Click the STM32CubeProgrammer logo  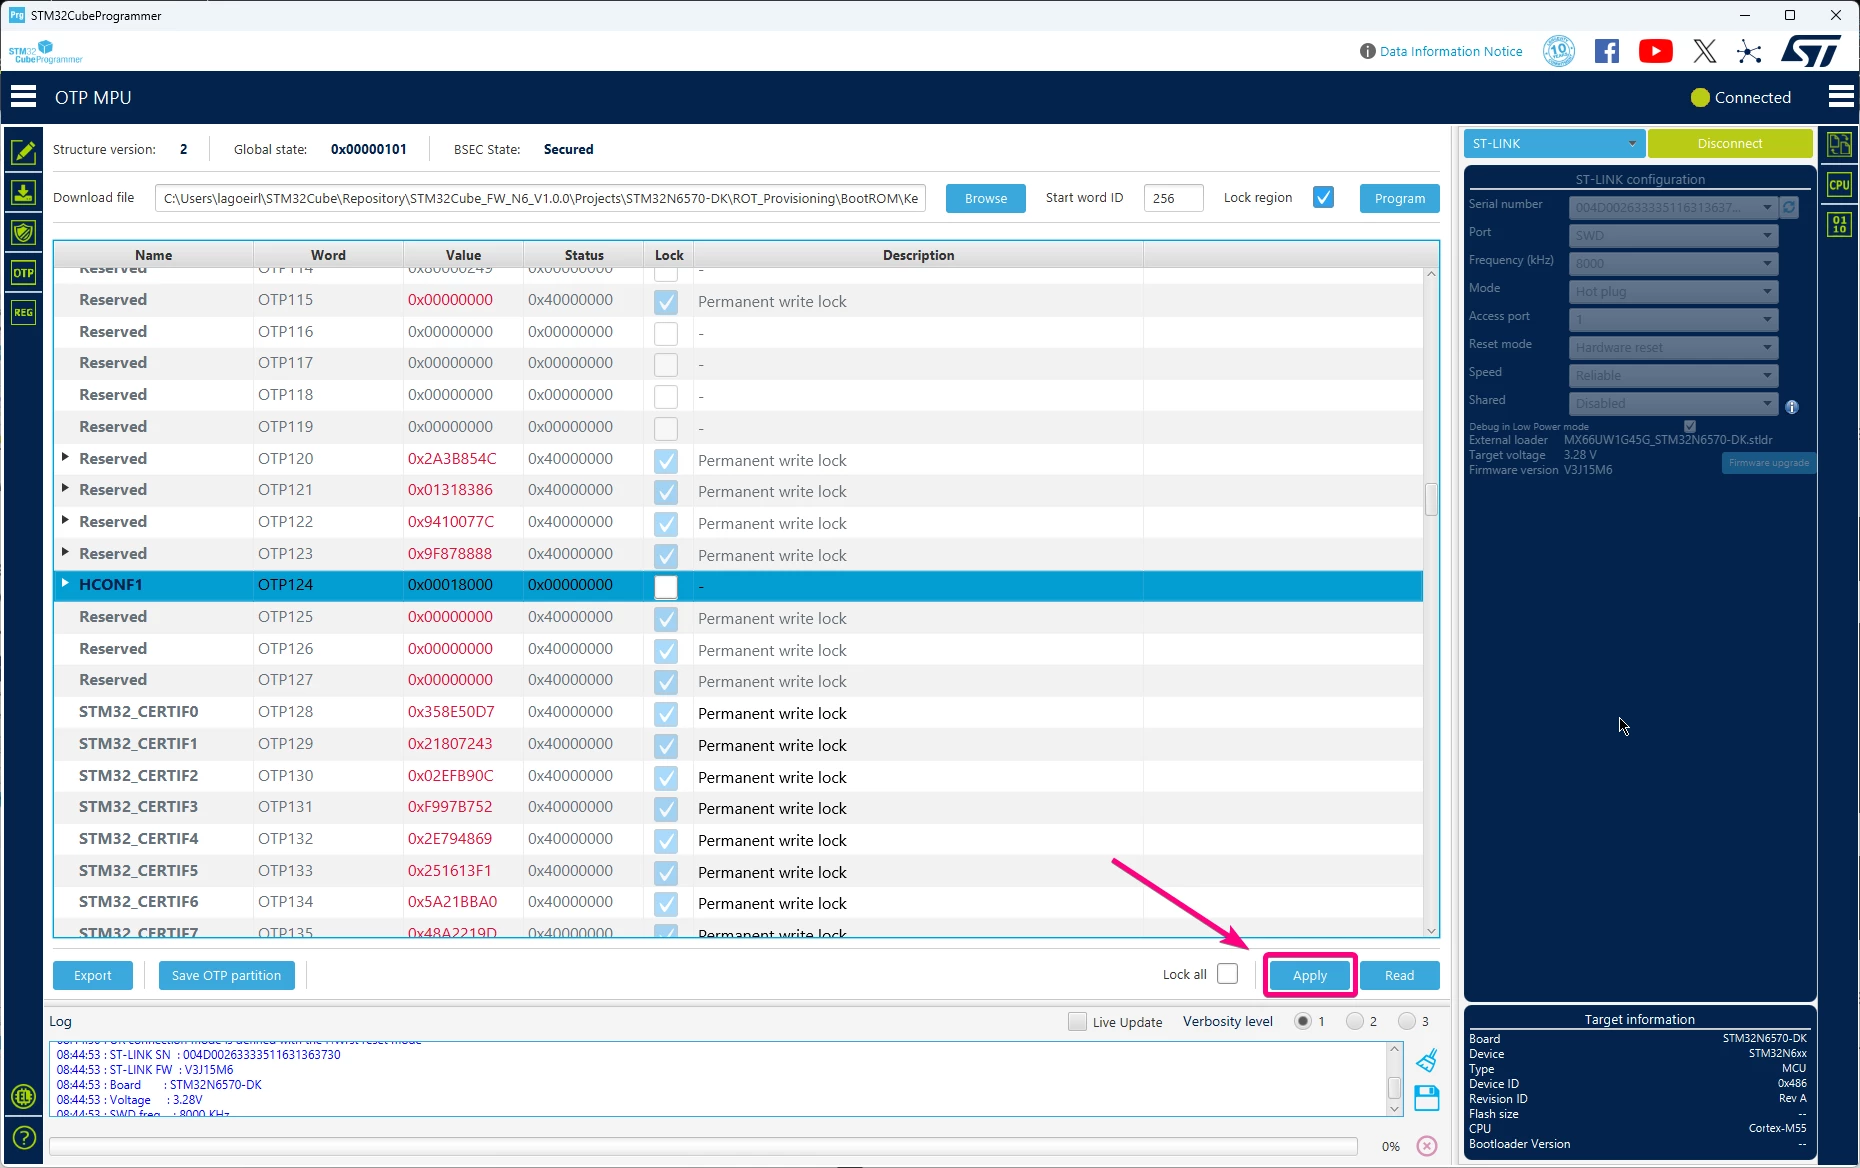point(45,52)
